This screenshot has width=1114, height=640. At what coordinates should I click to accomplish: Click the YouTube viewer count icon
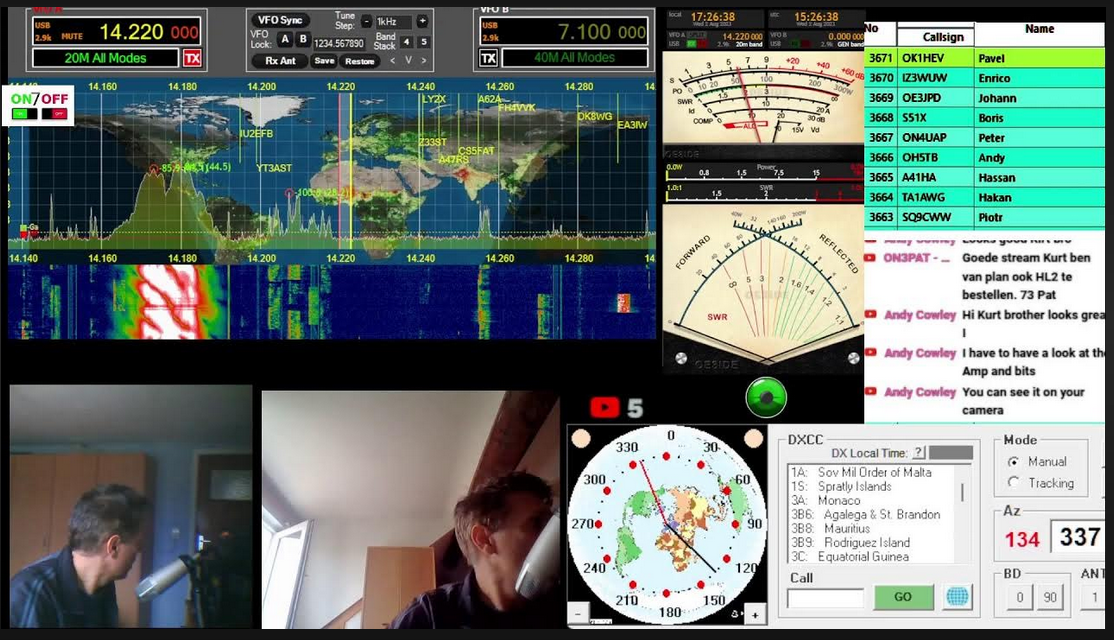click(x=605, y=407)
